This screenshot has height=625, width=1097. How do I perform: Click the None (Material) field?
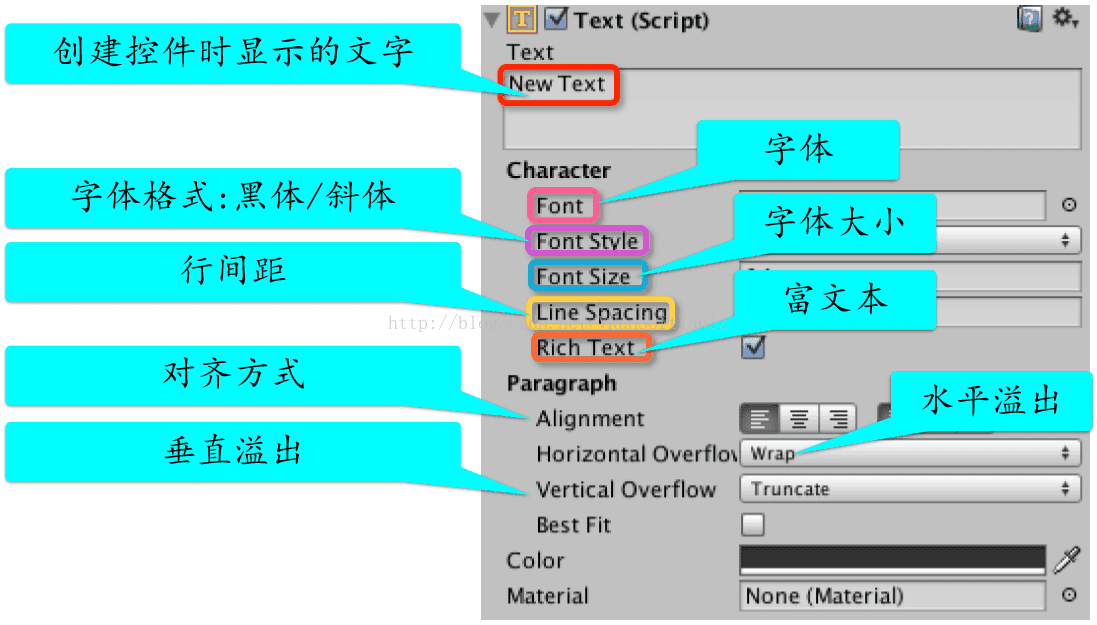[x=893, y=596]
